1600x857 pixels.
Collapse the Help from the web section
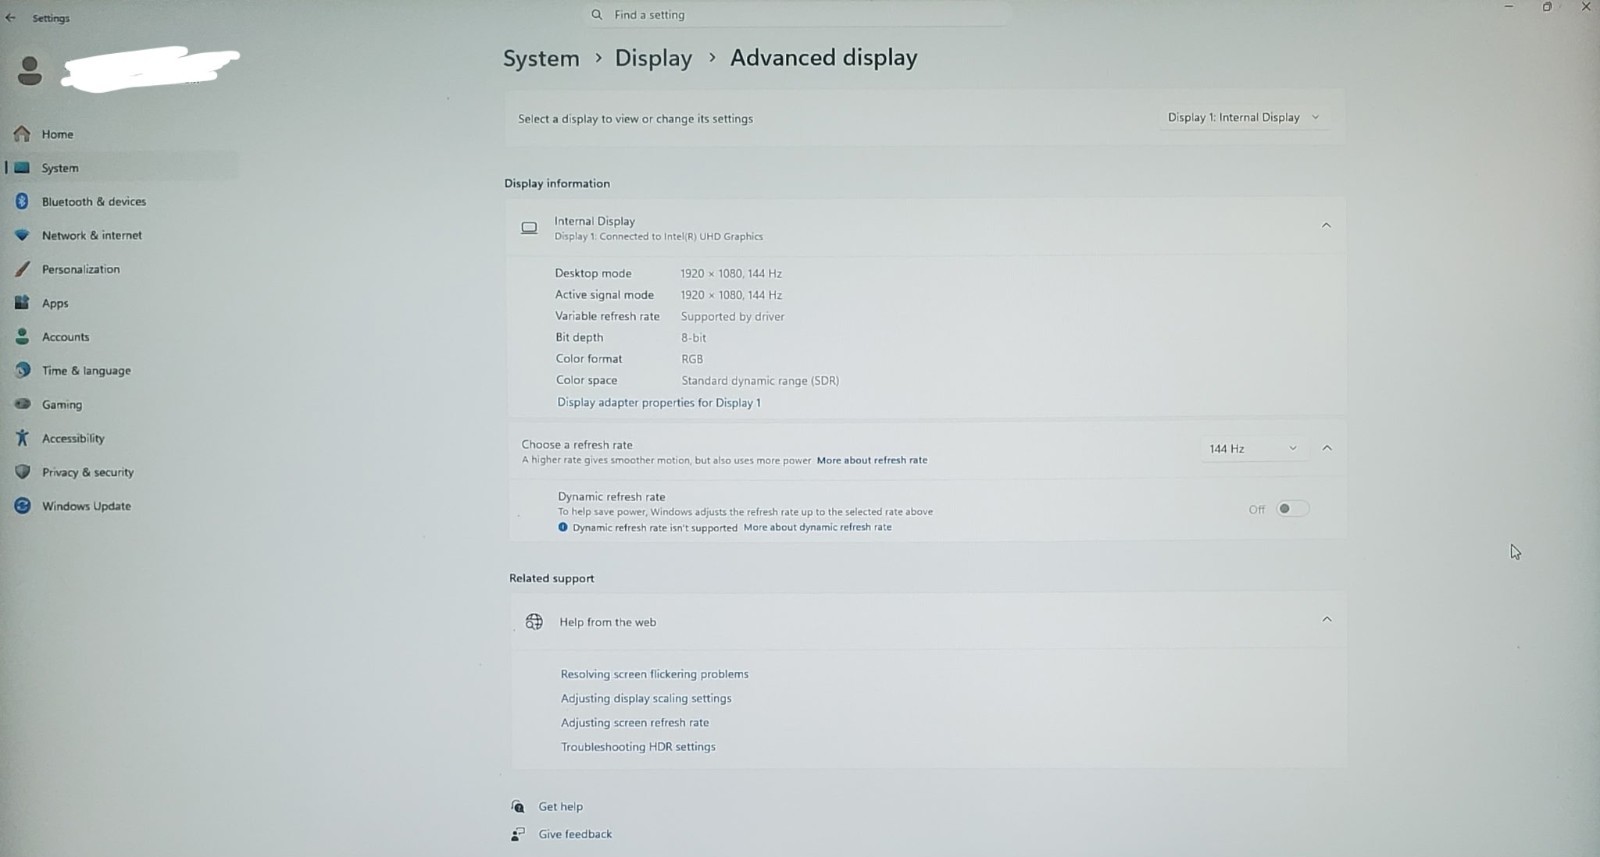[x=1327, y=619]
